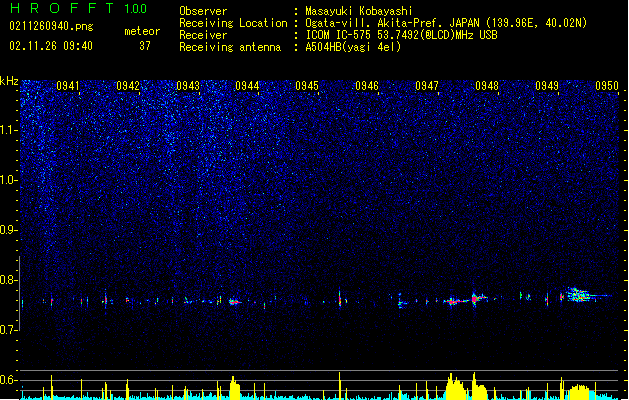The image size is (629, 400).
Task: Click the yellow intensity block below 0949
Action: click(578, 392)
